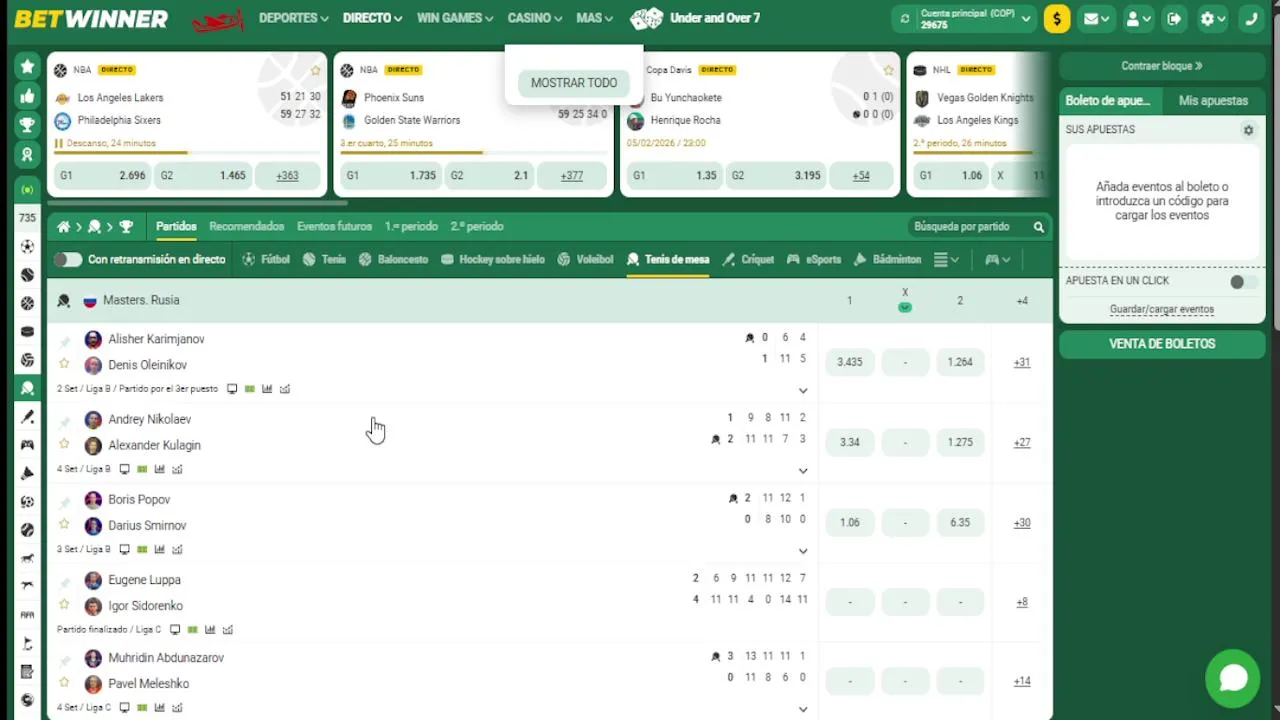Select odds 6.35 for Darius Smirnov
This screenshot has width=1280, height=720.
pyautogui.click(x=960, y=522)
